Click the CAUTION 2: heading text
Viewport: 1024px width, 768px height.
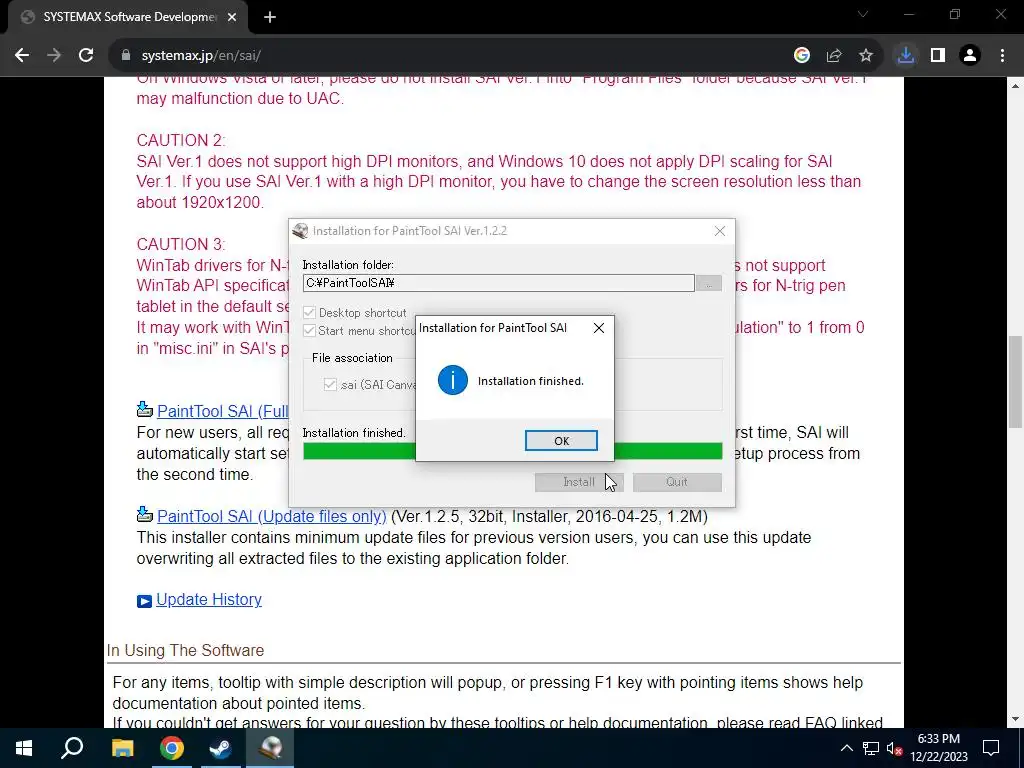(181, 140)
